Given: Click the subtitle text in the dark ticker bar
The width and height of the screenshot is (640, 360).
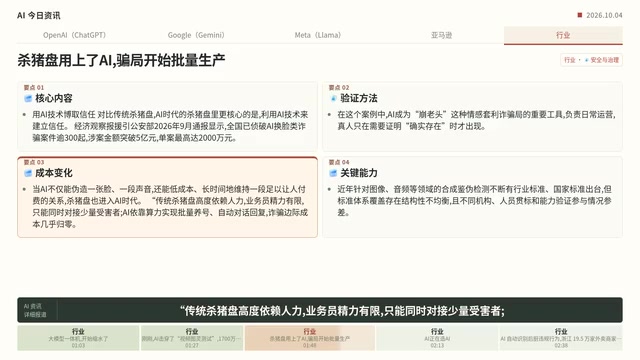Looking at the screenshot, I should [x=342, y=311].
